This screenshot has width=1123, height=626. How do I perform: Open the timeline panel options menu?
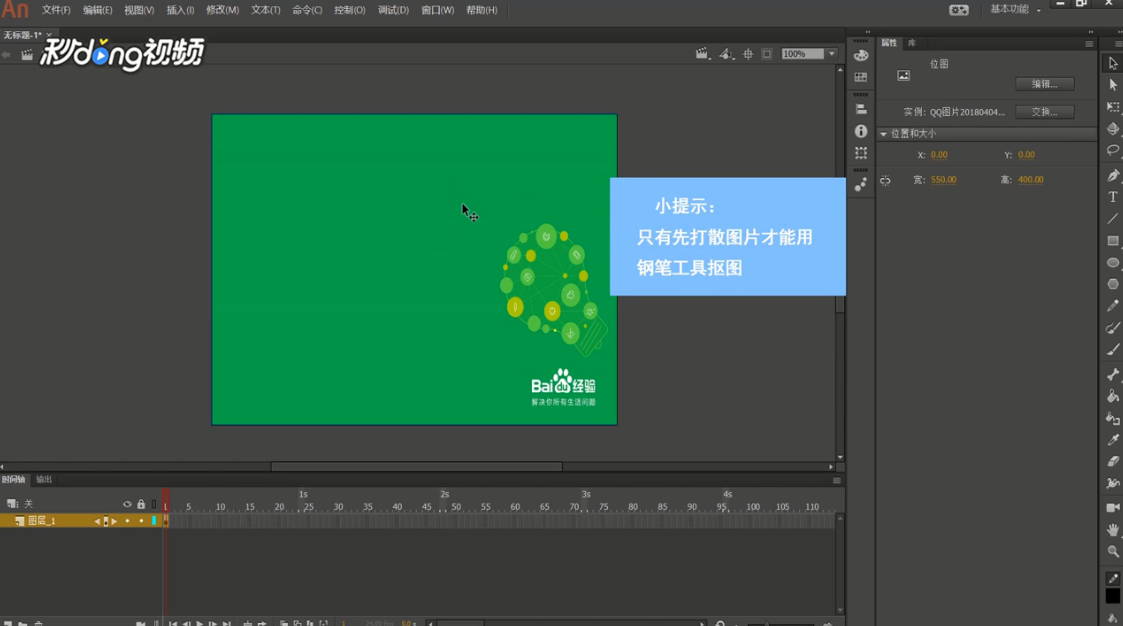(x=836, y=481)
